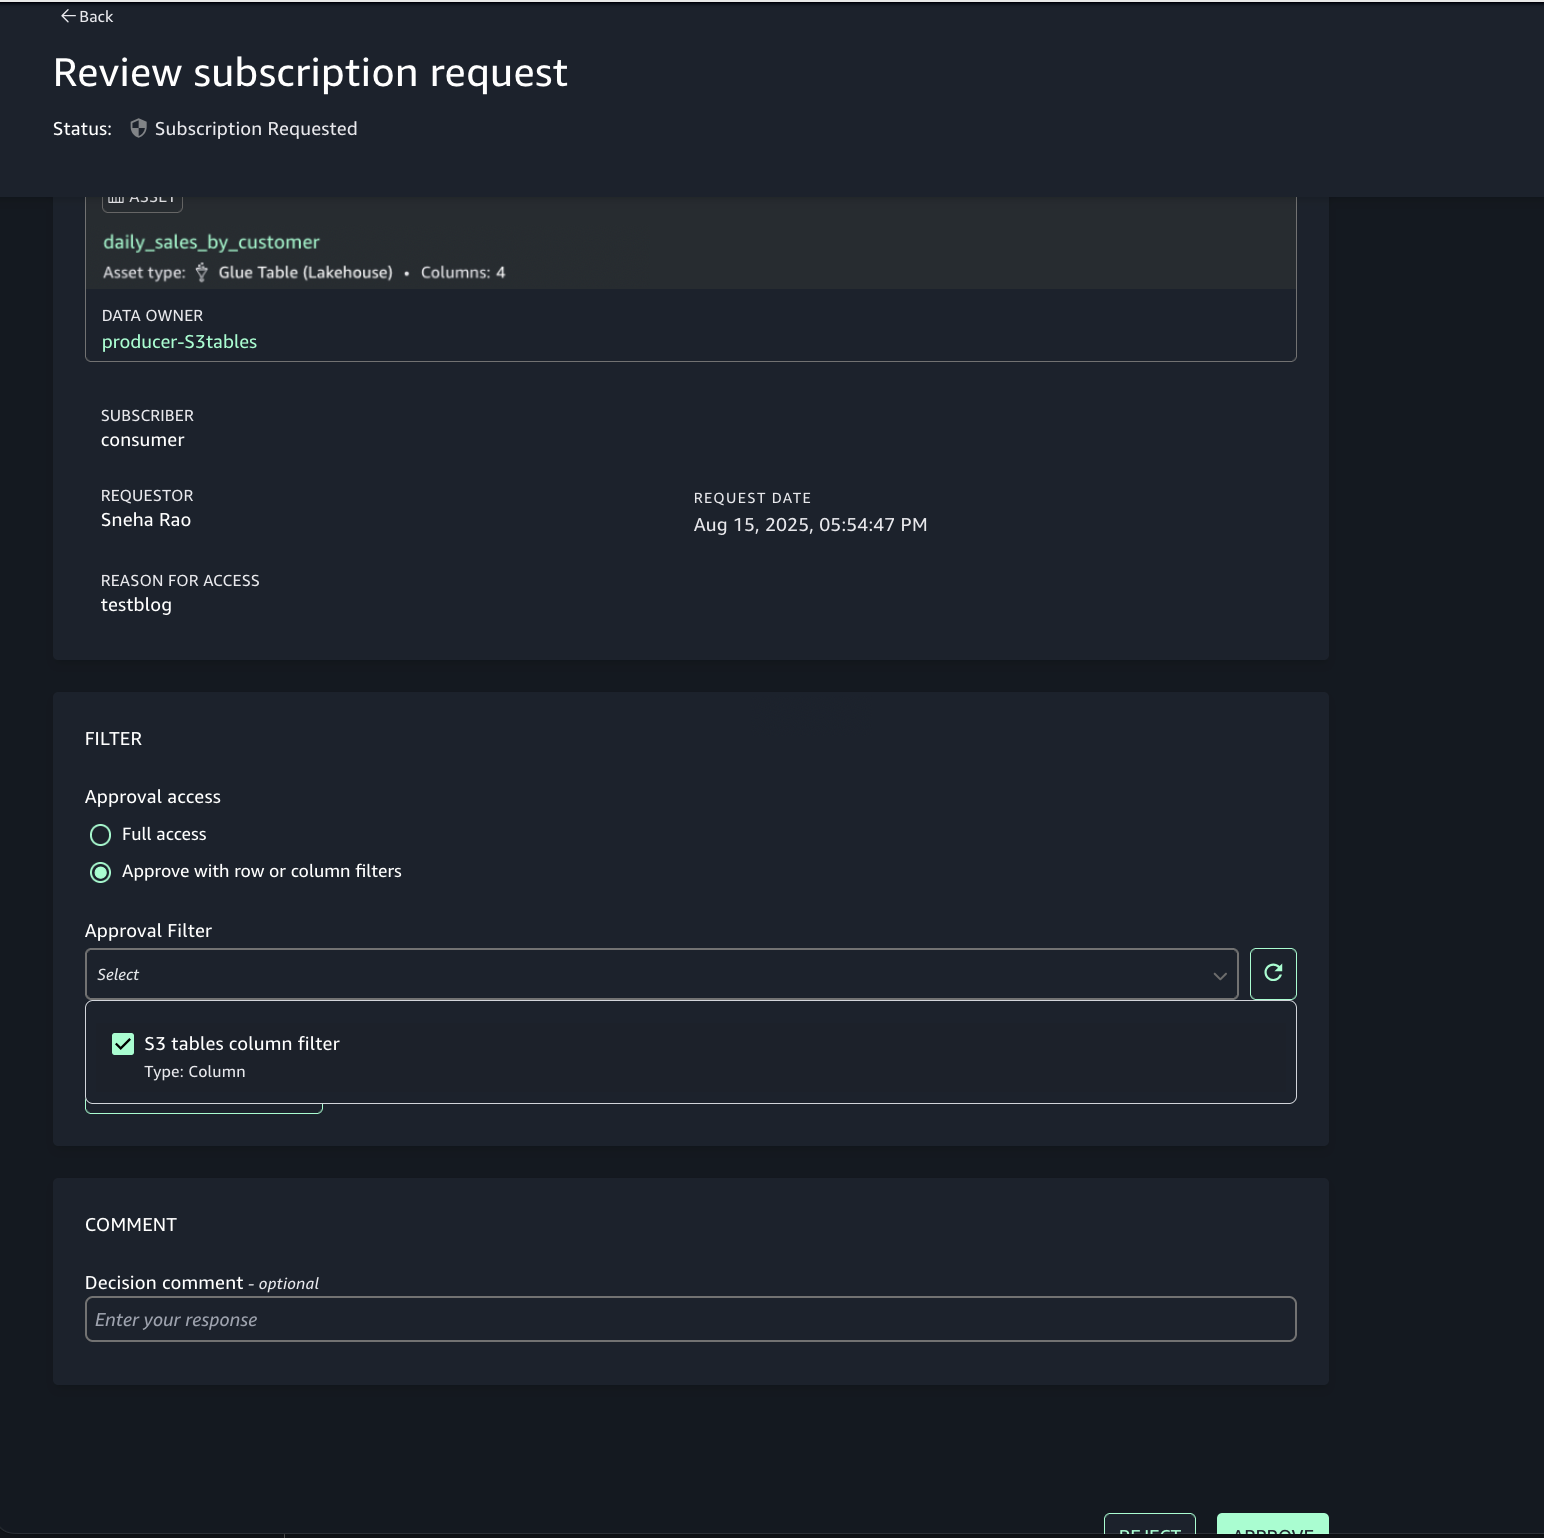Screen dimensions: 1544x1538
Task: Refresh the Approval Filter list
Action: (1272, 973)
